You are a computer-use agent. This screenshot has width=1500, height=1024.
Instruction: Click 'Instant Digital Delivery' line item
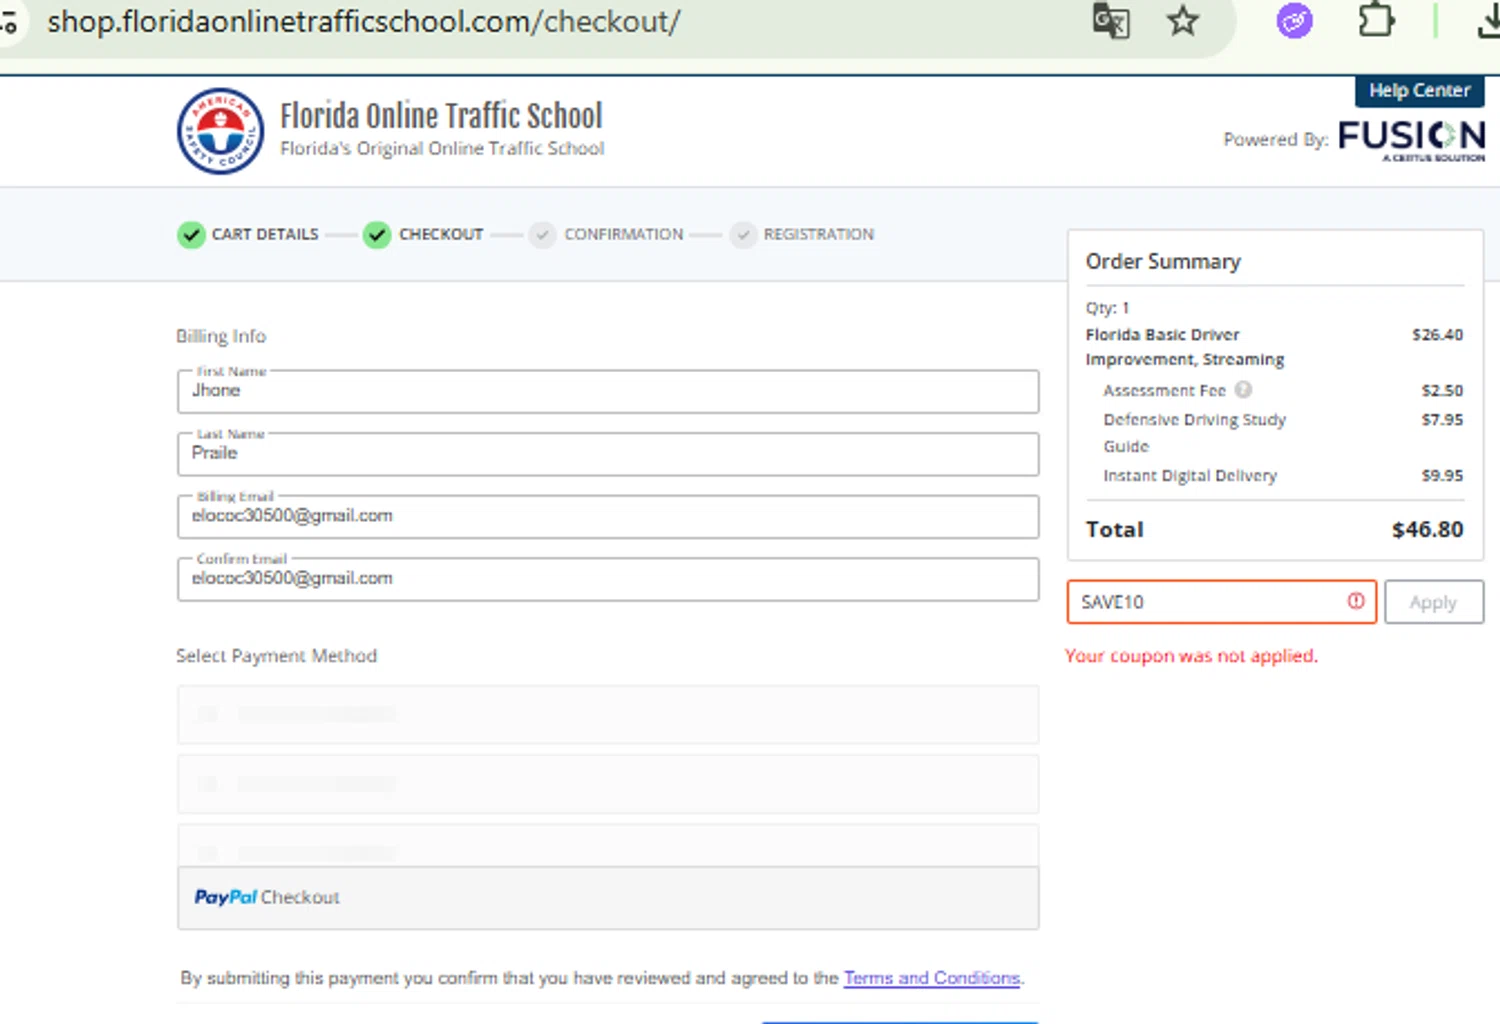[x=1190, y=476]
